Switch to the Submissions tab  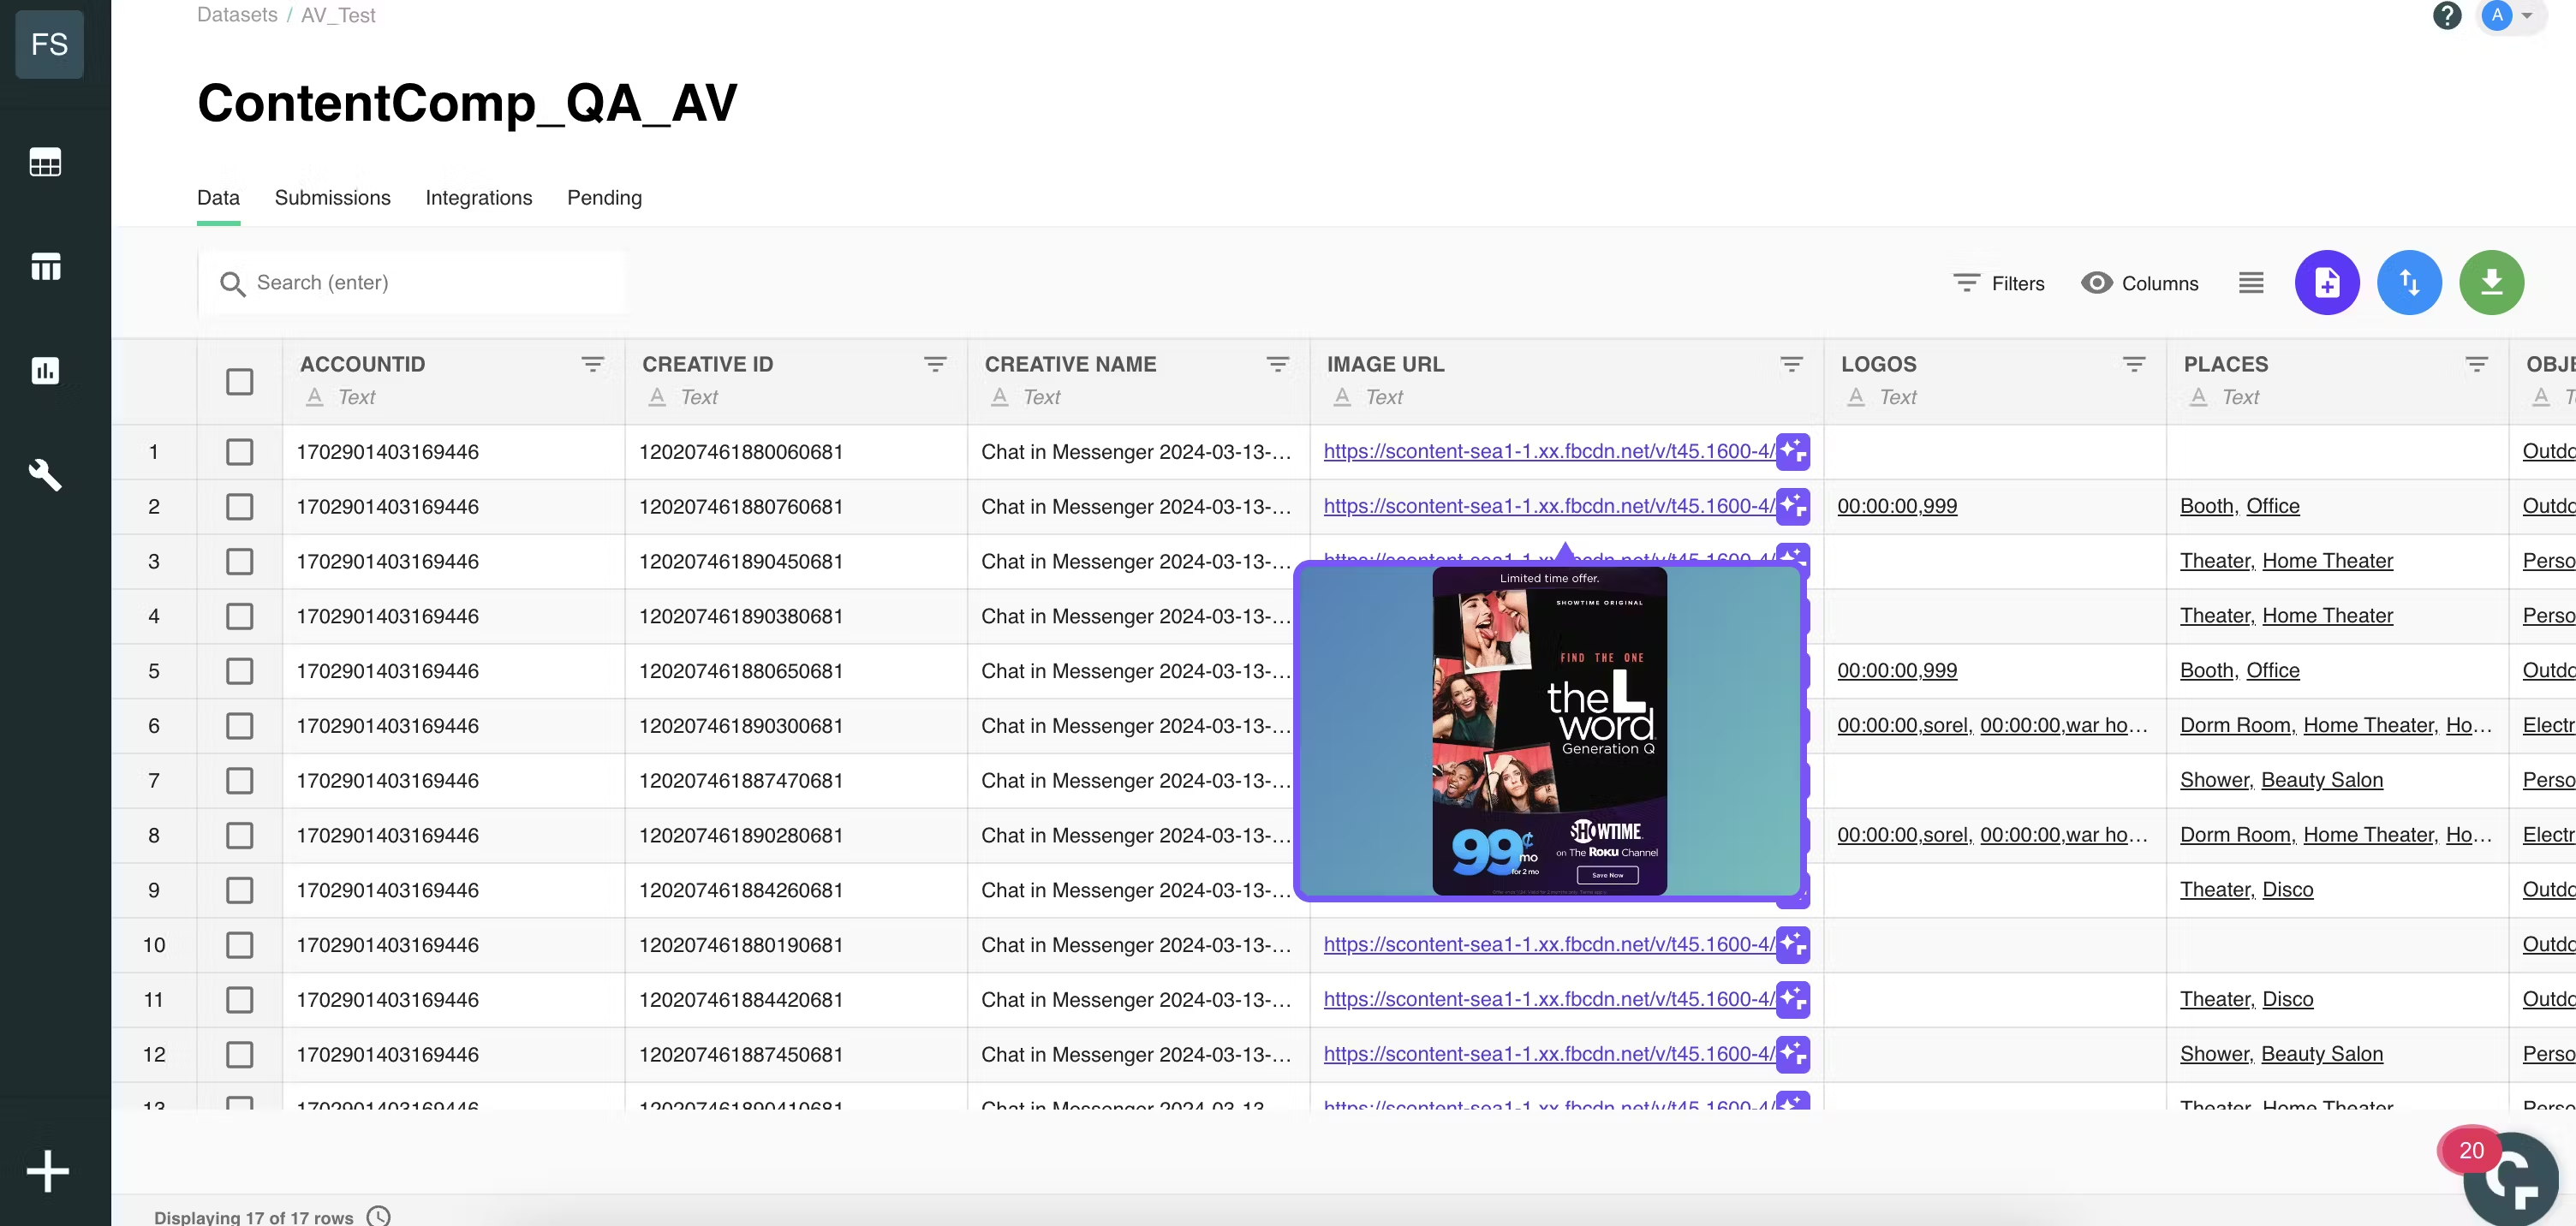332,198
